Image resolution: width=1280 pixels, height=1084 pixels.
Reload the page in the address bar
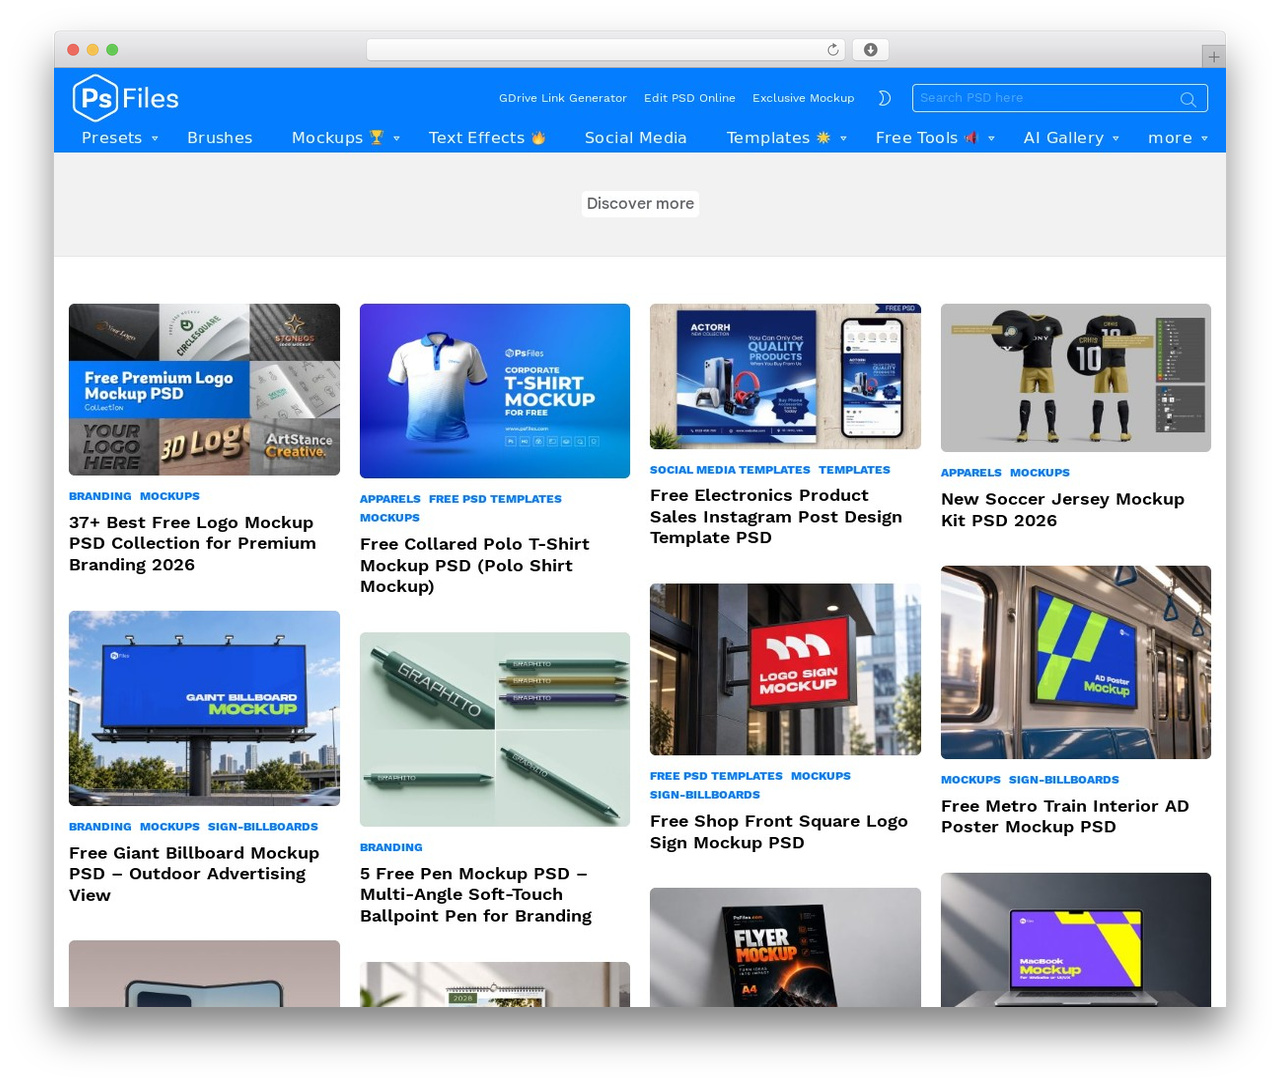tap(833, 50)
